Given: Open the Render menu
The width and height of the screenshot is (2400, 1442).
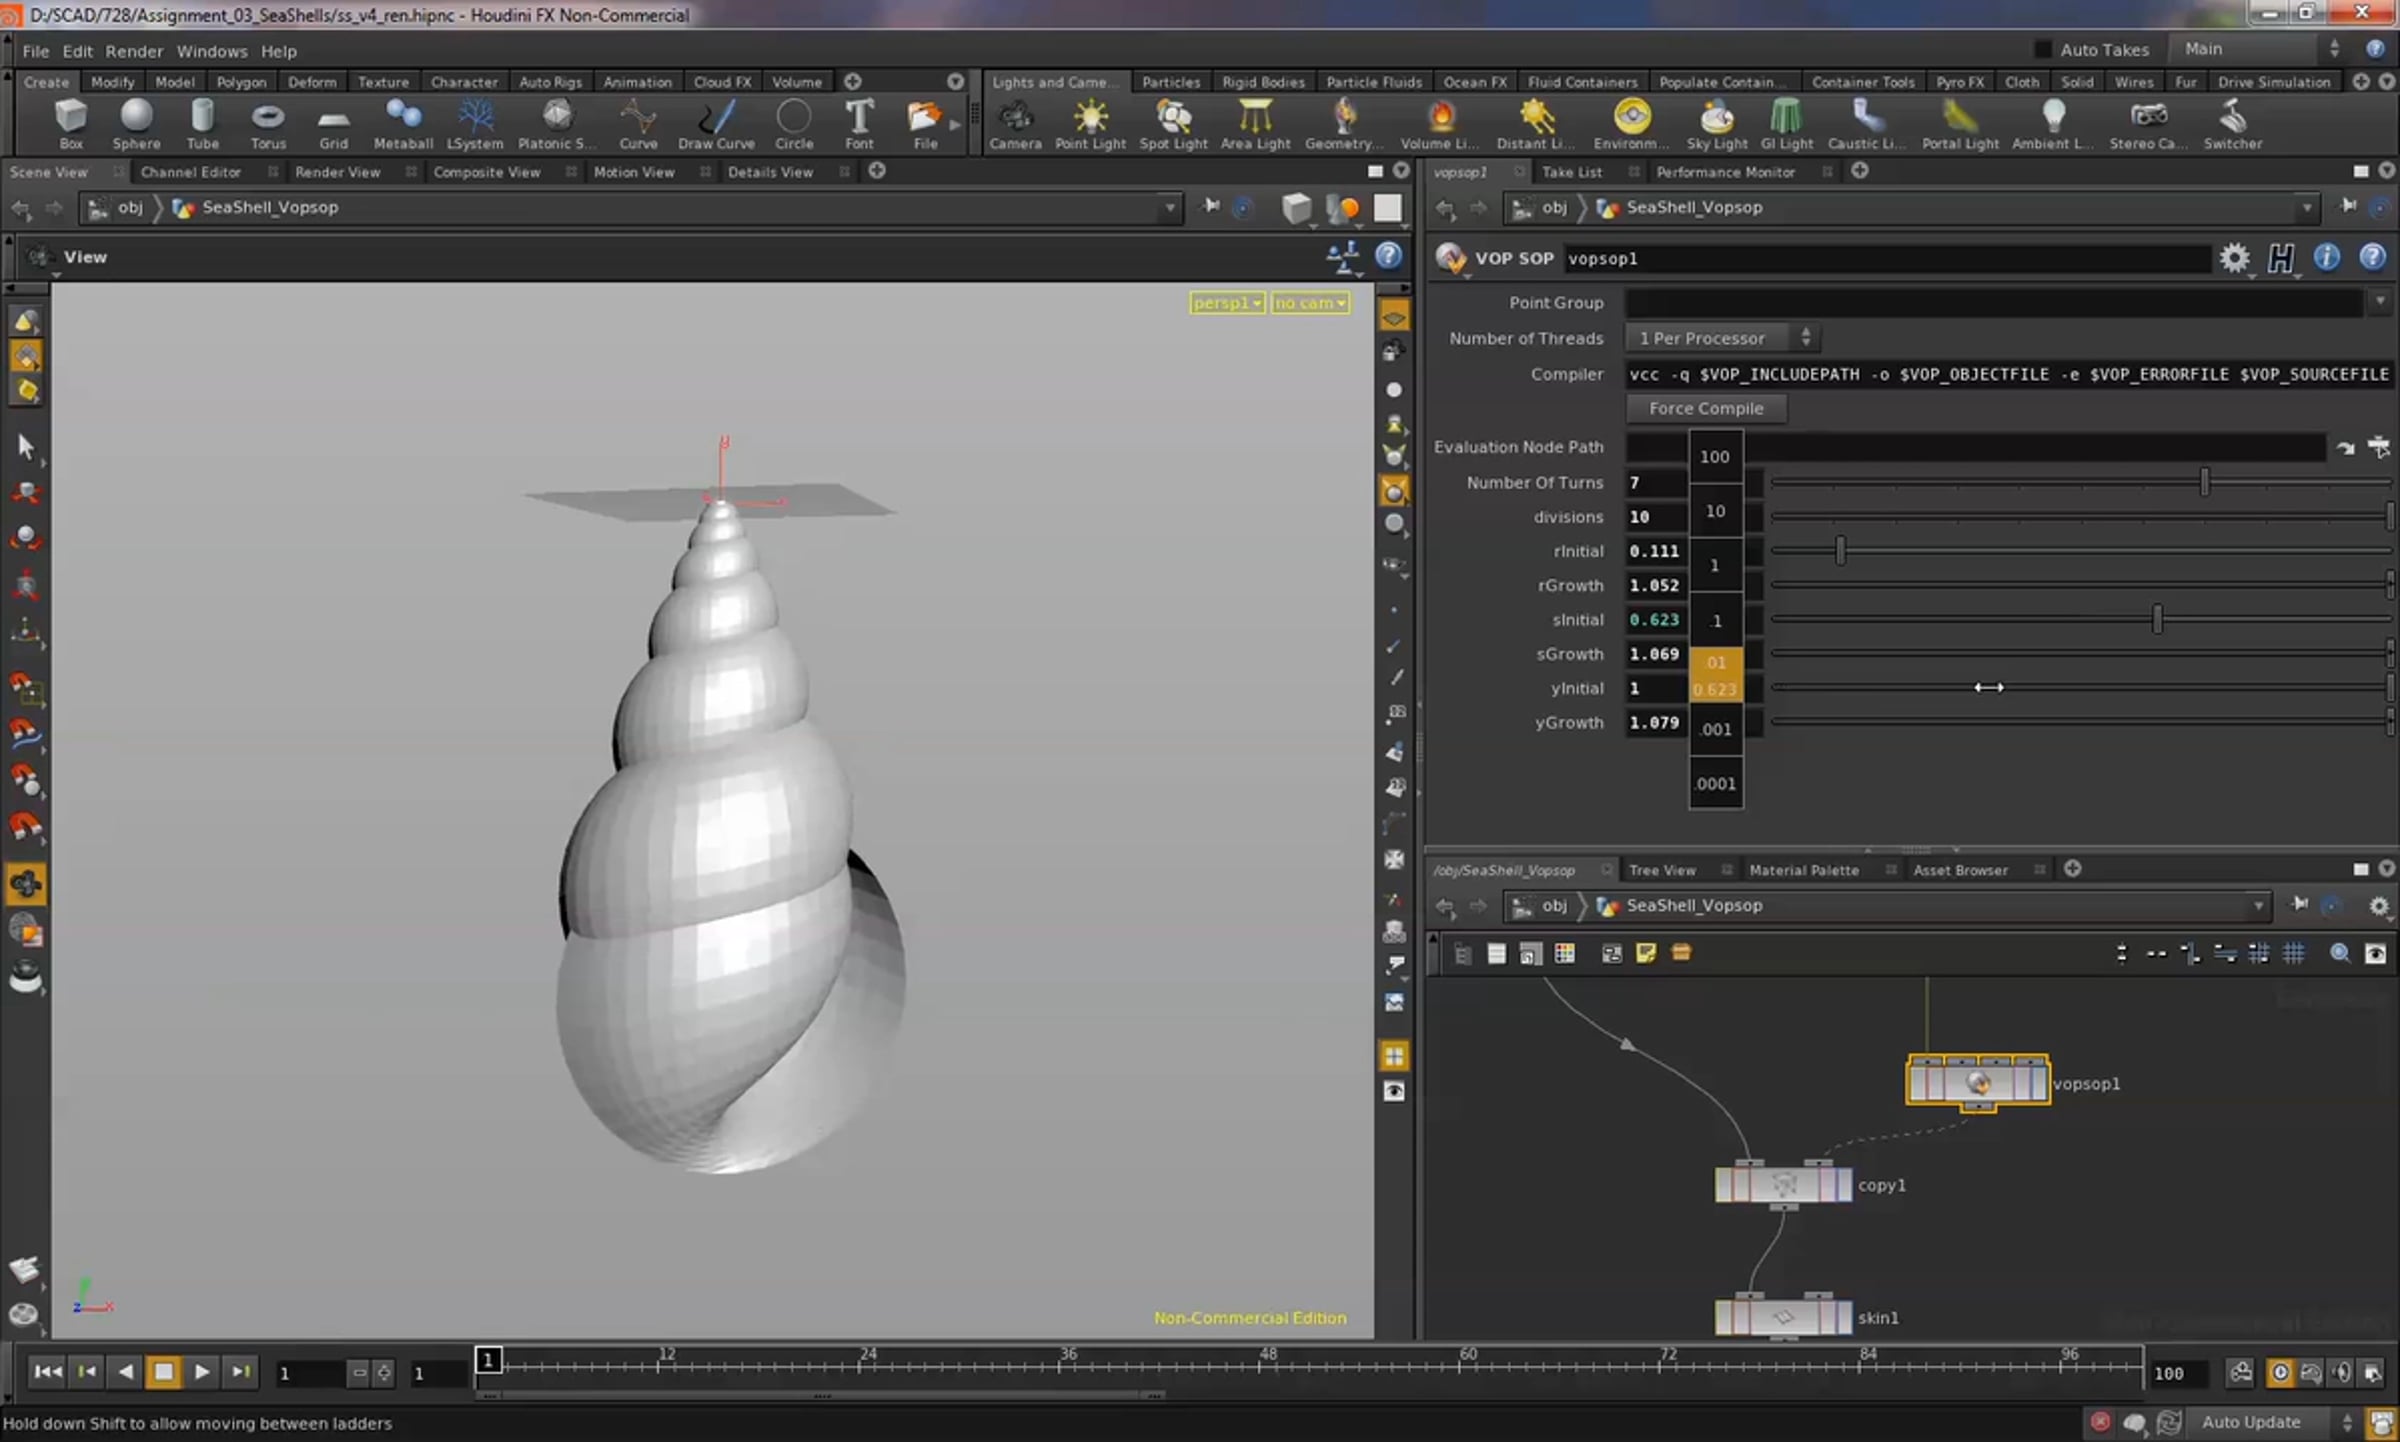Looking at the screenshot, I should (134, 51).
